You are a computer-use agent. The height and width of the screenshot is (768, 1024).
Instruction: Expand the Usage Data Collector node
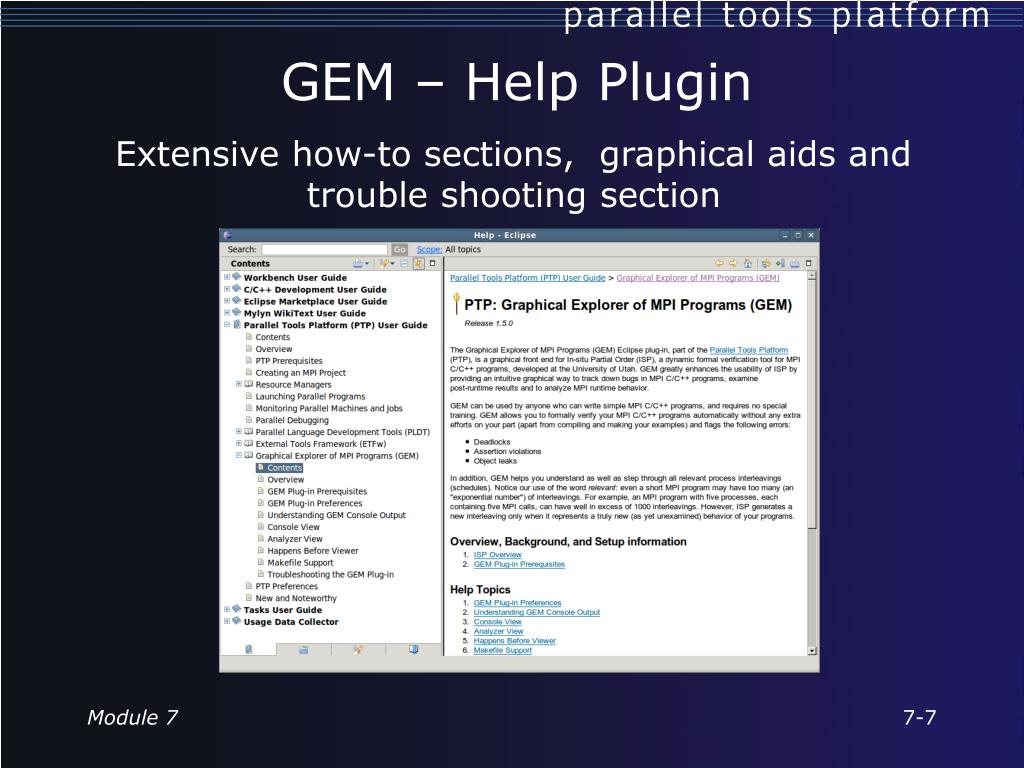(x=227, y=621)
